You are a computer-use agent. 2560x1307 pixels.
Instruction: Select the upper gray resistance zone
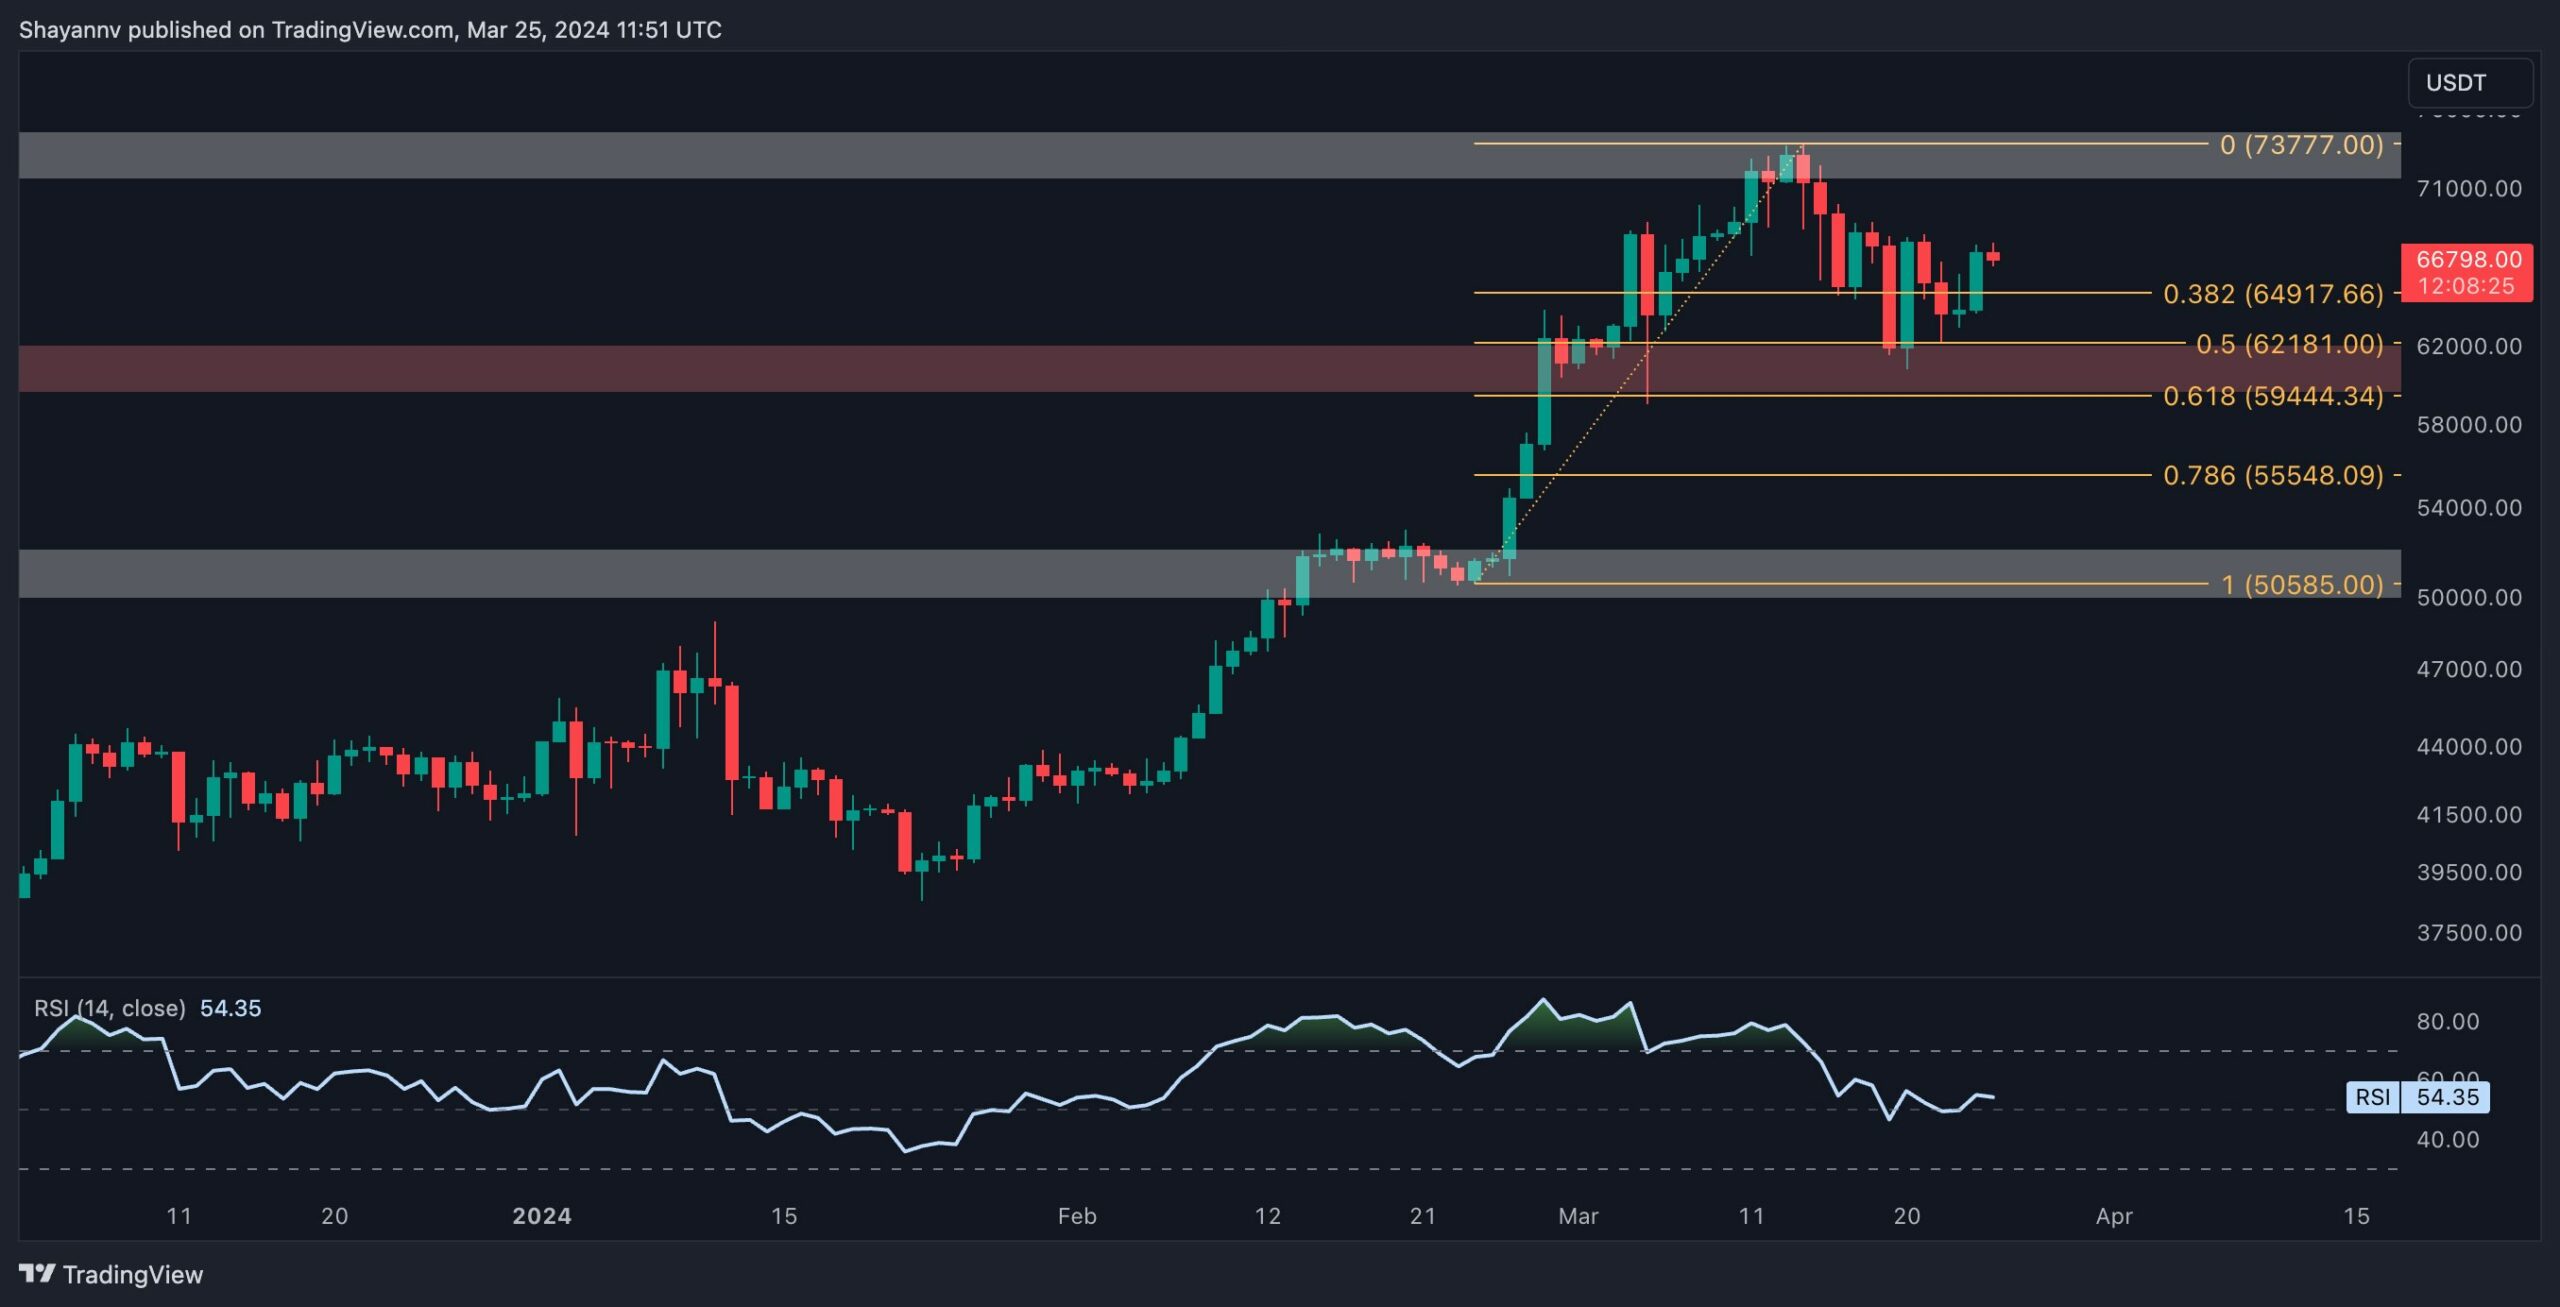coord(700,156)
